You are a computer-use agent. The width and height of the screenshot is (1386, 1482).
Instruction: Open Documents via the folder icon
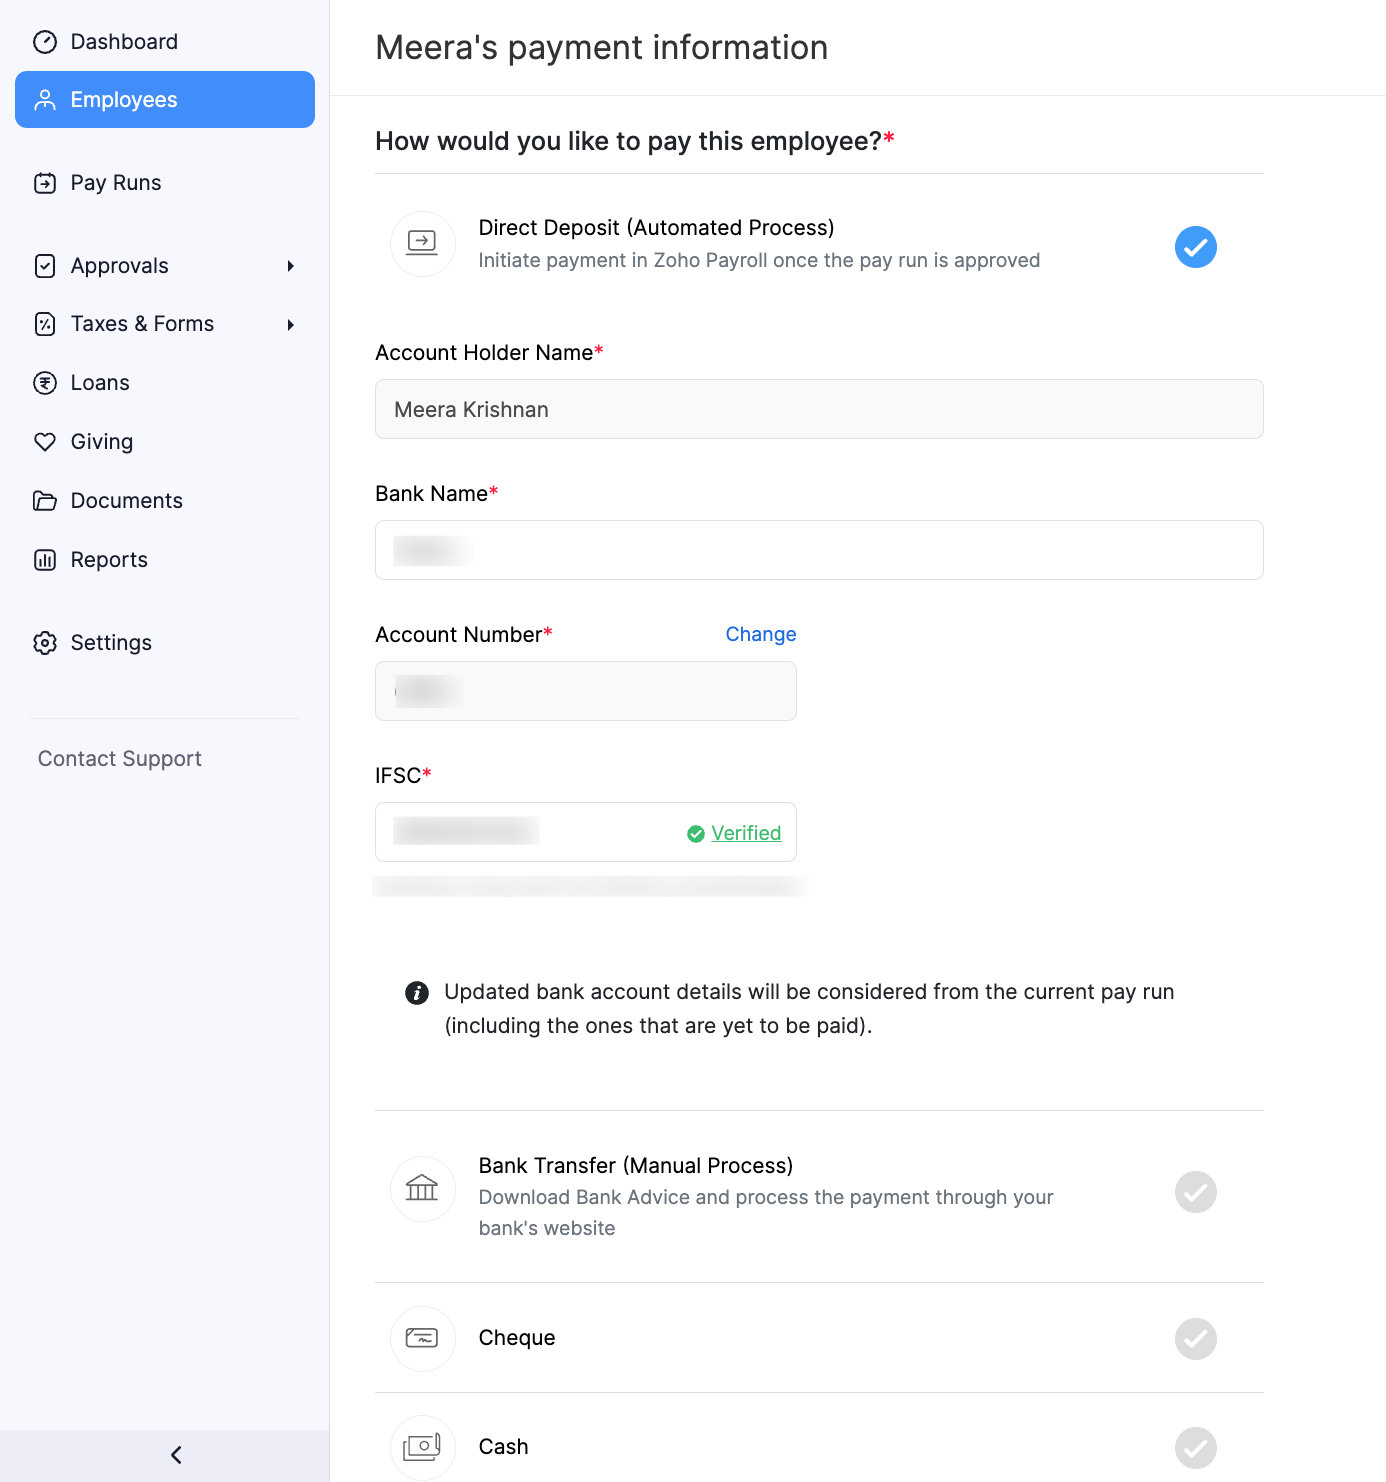click(x=46, y=500)
